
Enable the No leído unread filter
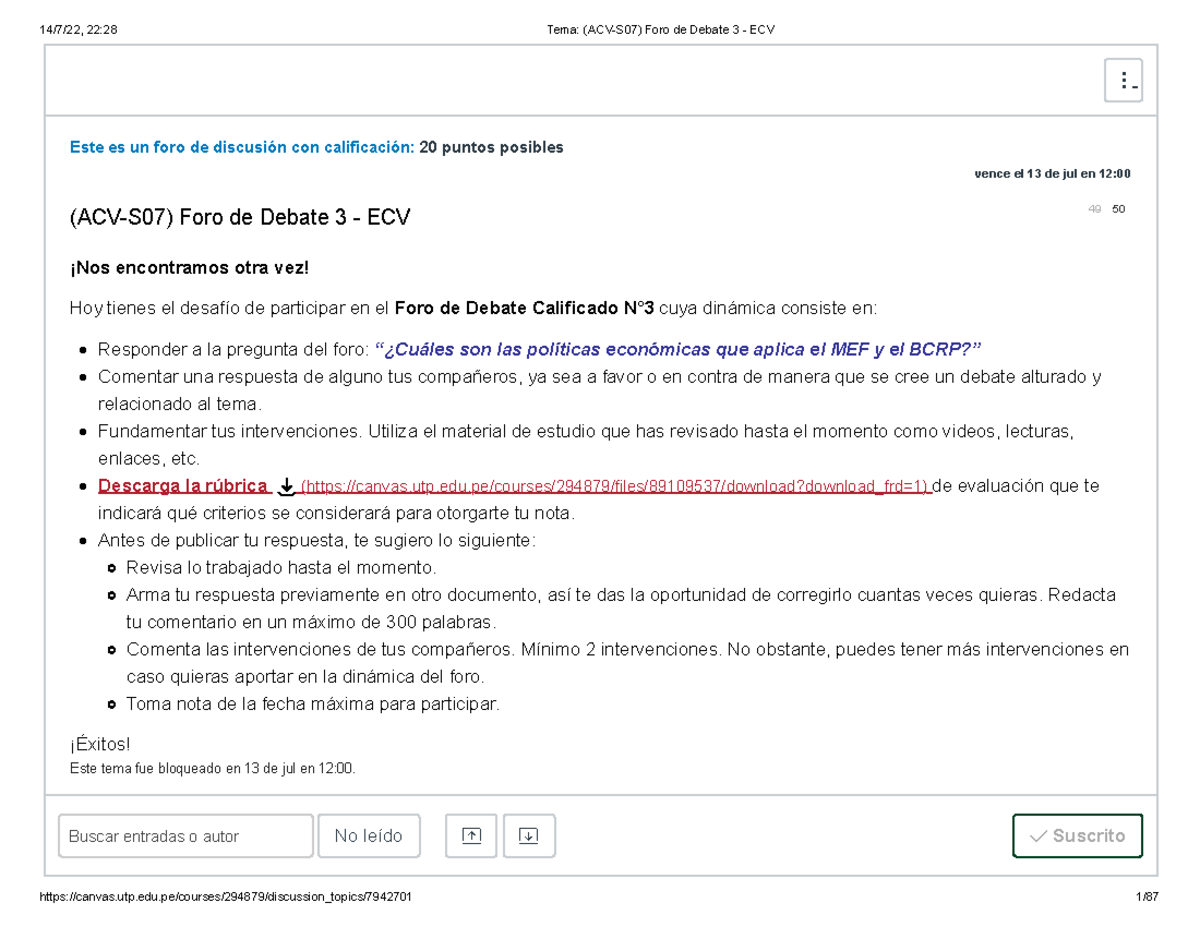[369, 835]
